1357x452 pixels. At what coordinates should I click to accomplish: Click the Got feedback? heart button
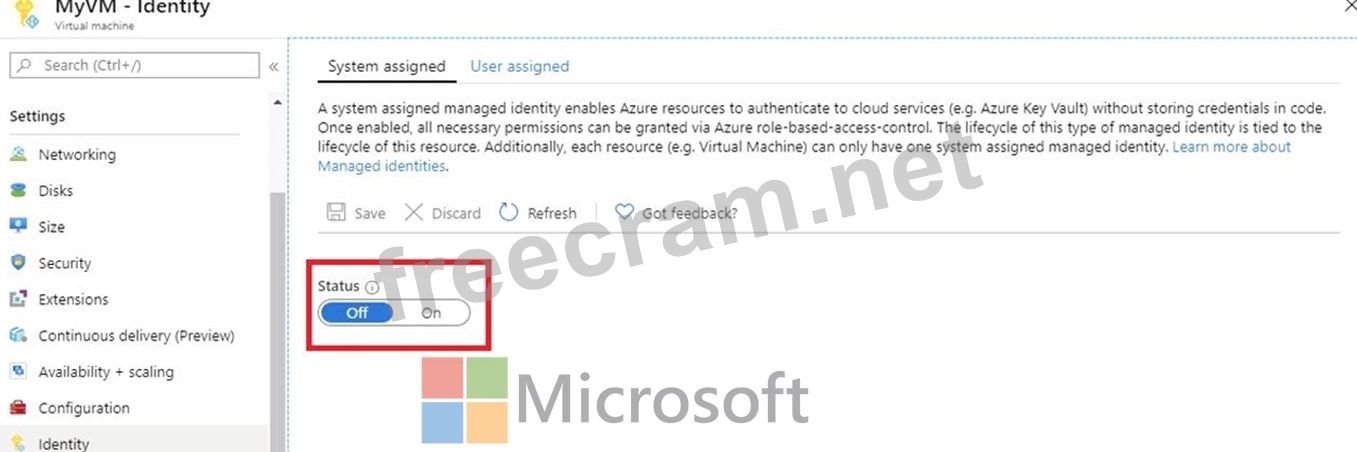pyautogui.click(x=676, y=213)
